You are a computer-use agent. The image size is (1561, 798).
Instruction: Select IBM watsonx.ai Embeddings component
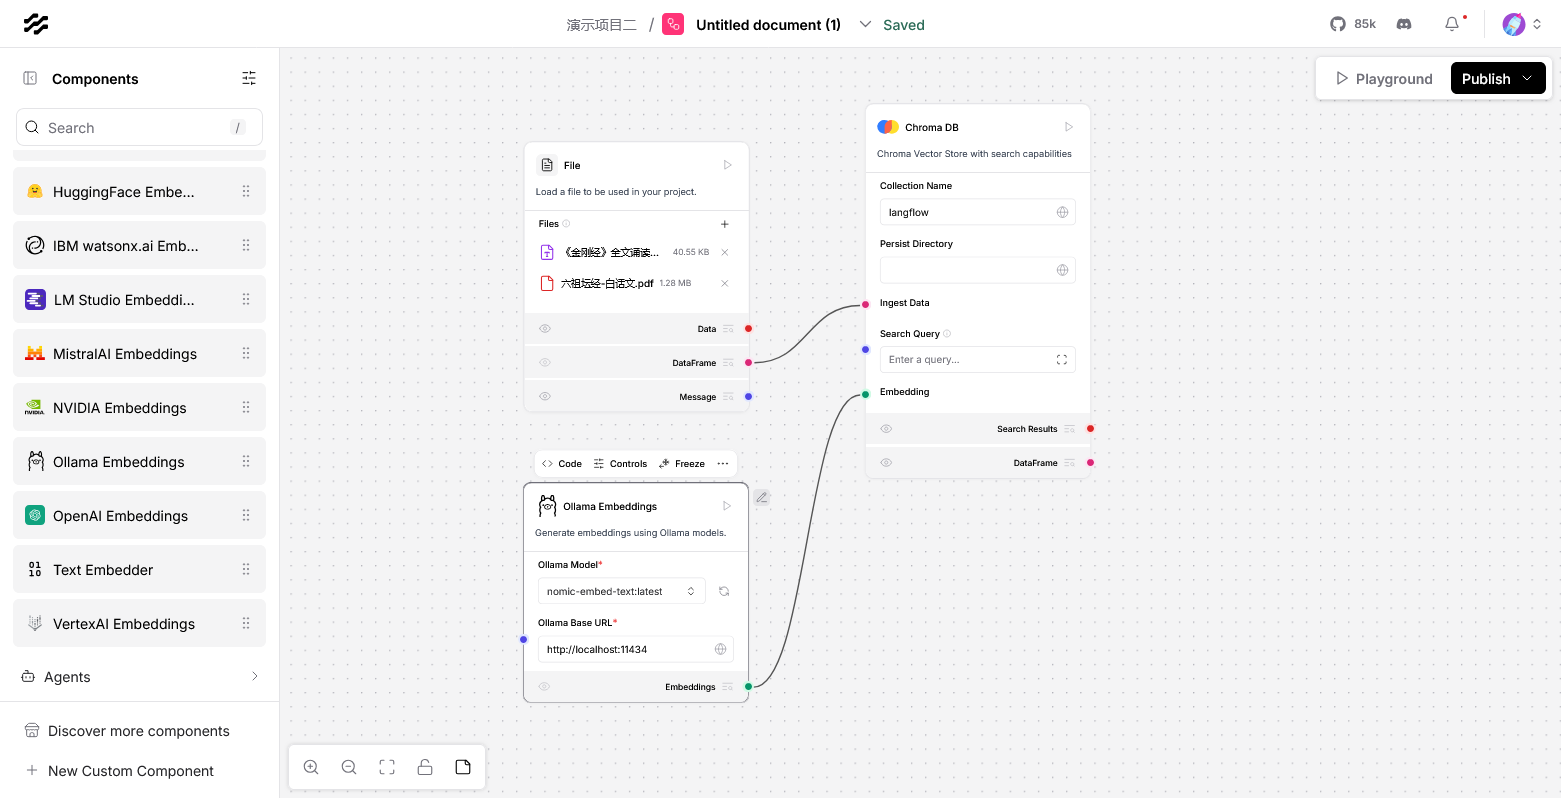click(x=139, y=245)
